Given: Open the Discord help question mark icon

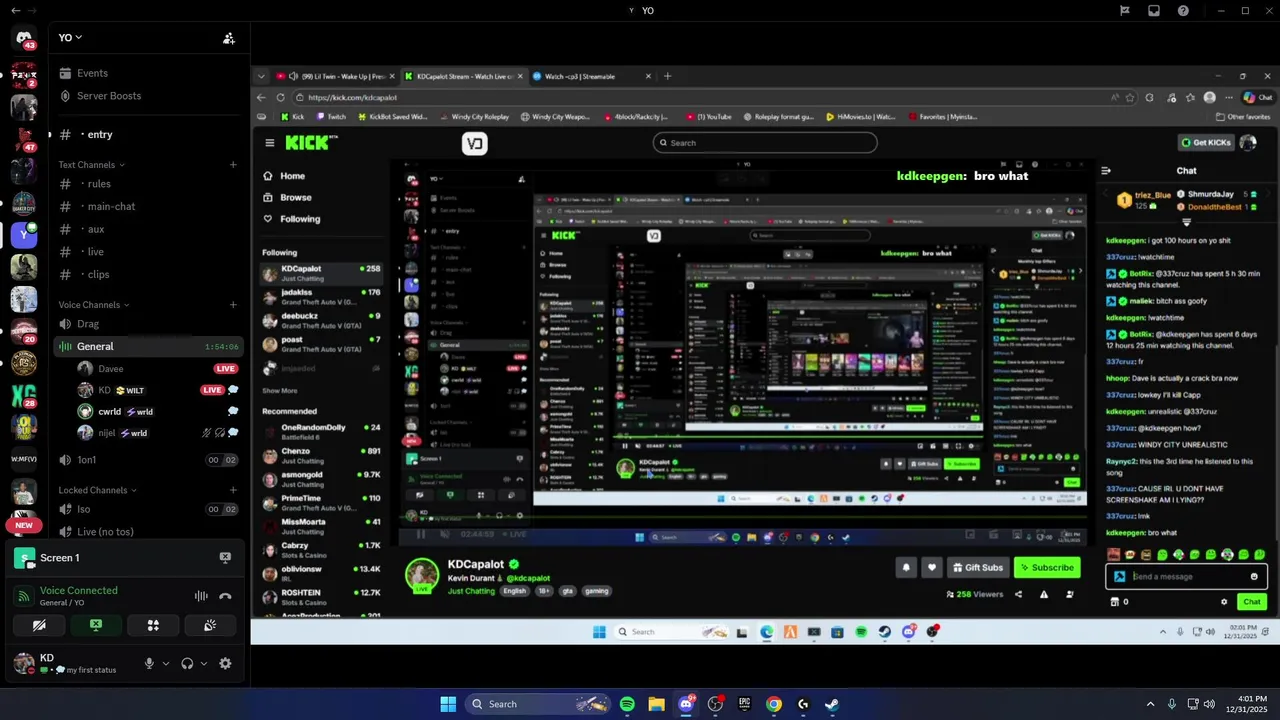Looking at the screenshot, I should [x=1183, y=10].
